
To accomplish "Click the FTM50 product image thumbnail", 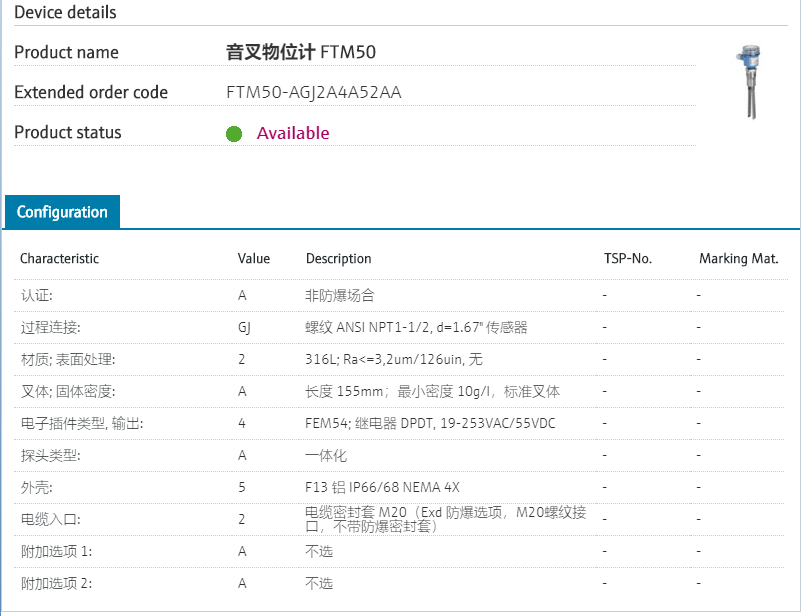I will pyautogui.click(x=746, y=81).
